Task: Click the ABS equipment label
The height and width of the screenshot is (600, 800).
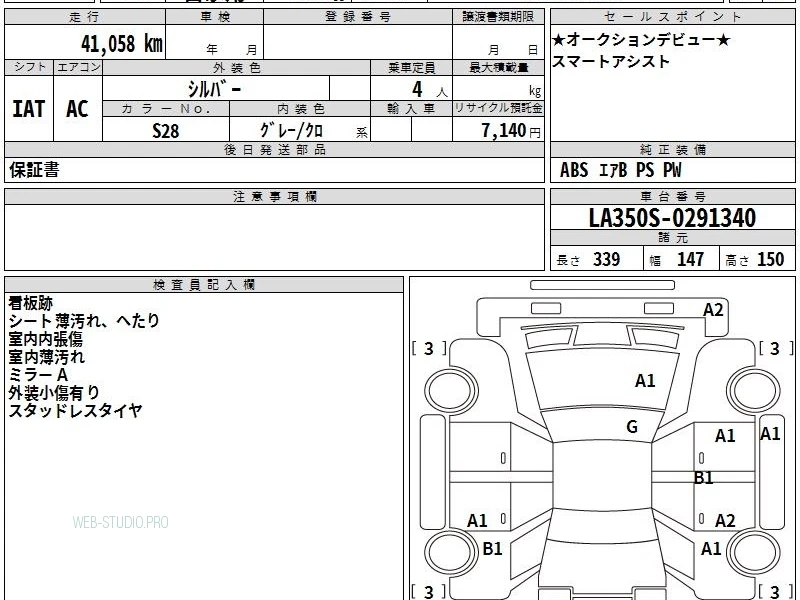Action: tap(574, 170)
